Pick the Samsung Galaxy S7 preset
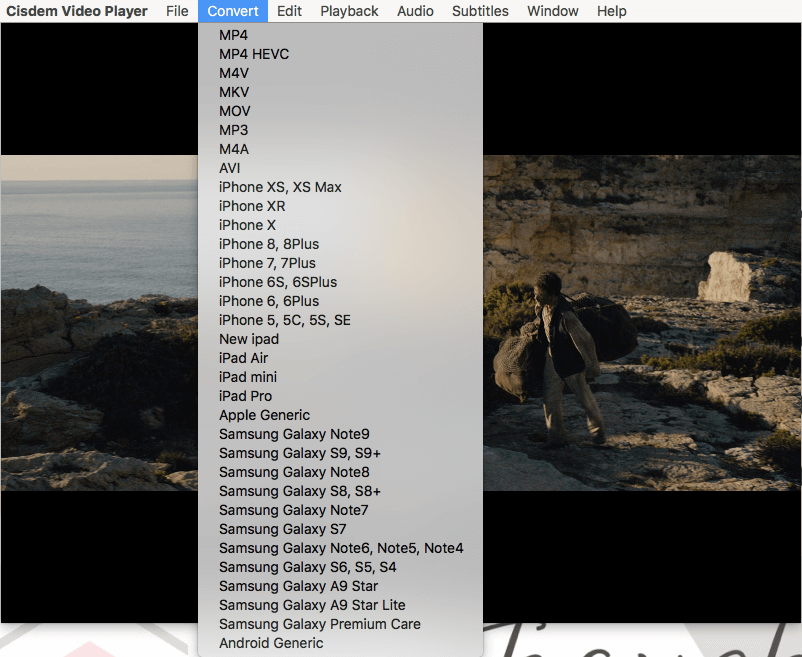This screenshot has width=802, height=657. click(x=340, y=529)
